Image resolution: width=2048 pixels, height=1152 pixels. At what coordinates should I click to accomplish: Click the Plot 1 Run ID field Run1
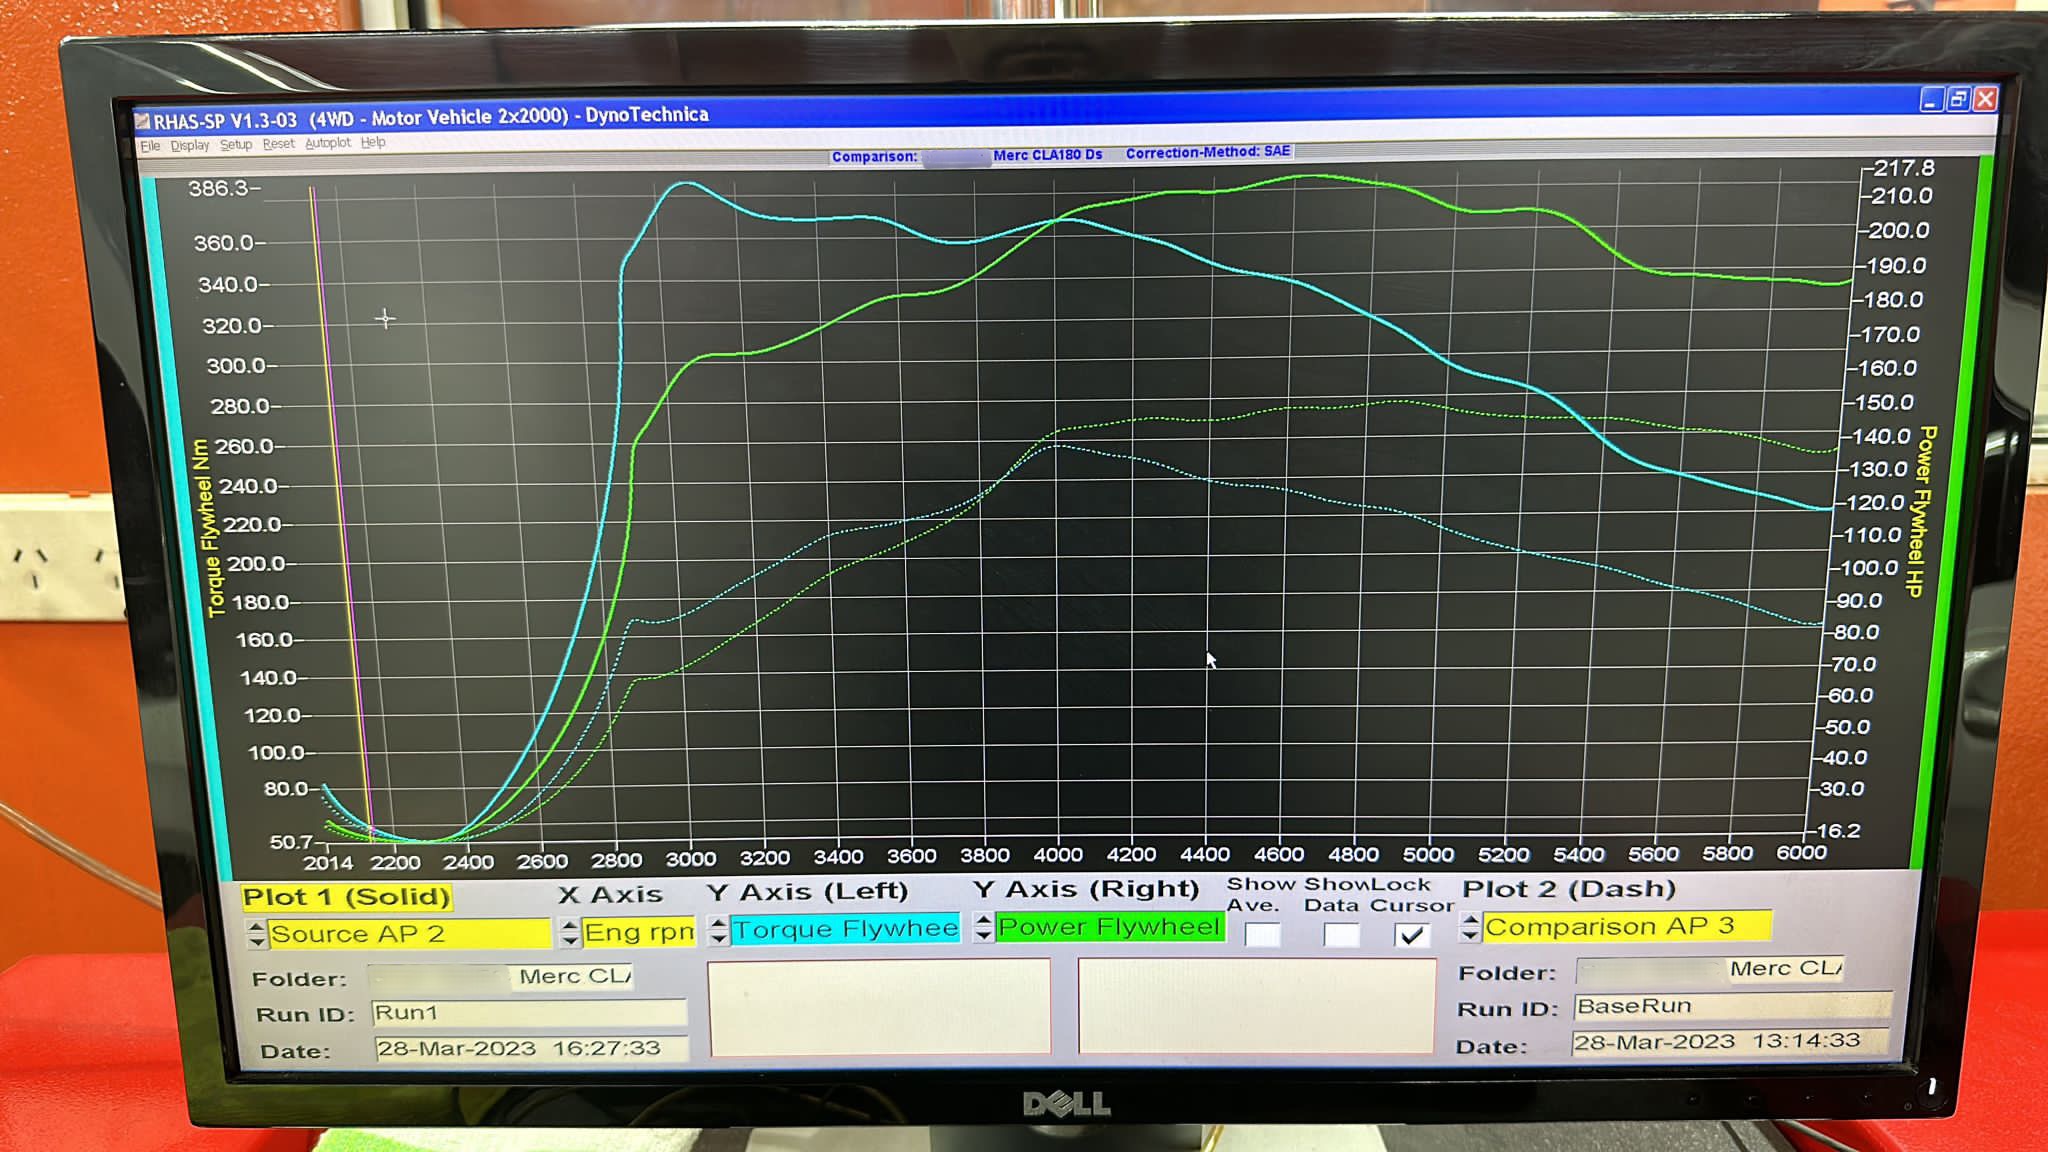click(529, 1013)
